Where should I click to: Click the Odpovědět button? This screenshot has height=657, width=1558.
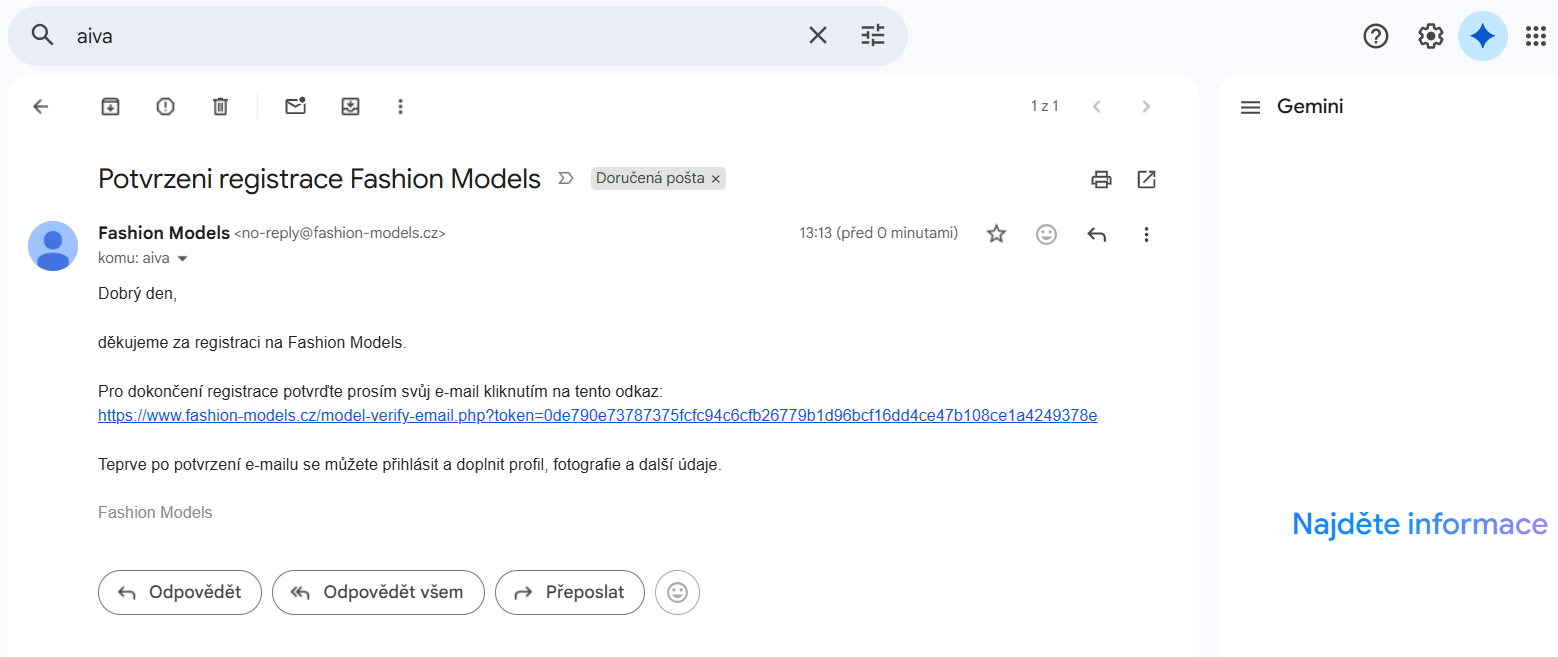[180, 592]
